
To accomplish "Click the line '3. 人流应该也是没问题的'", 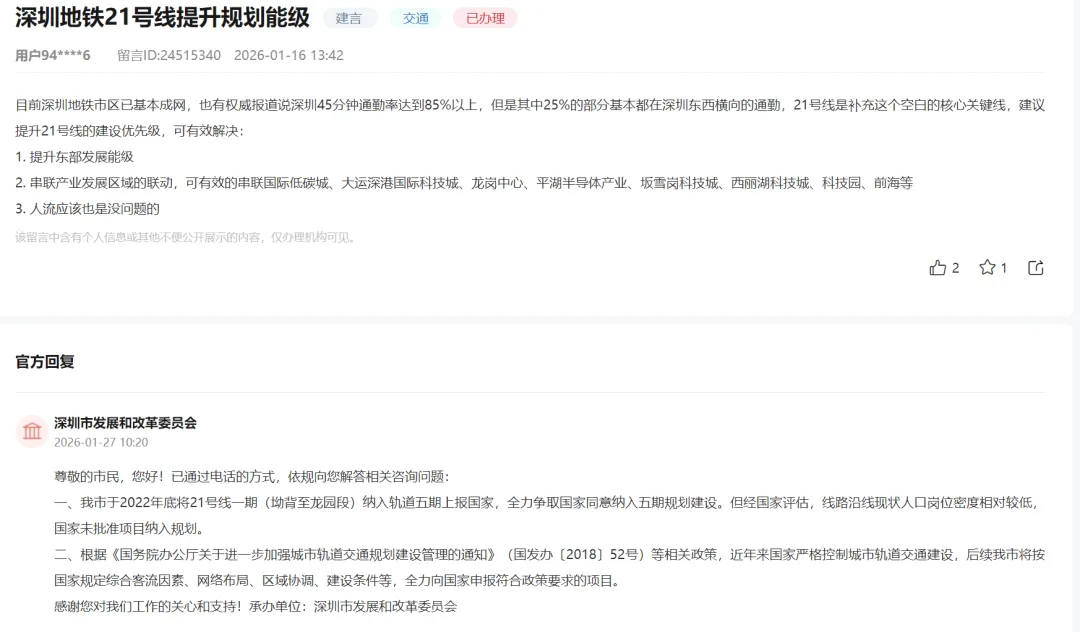I will tap(87, 209).
